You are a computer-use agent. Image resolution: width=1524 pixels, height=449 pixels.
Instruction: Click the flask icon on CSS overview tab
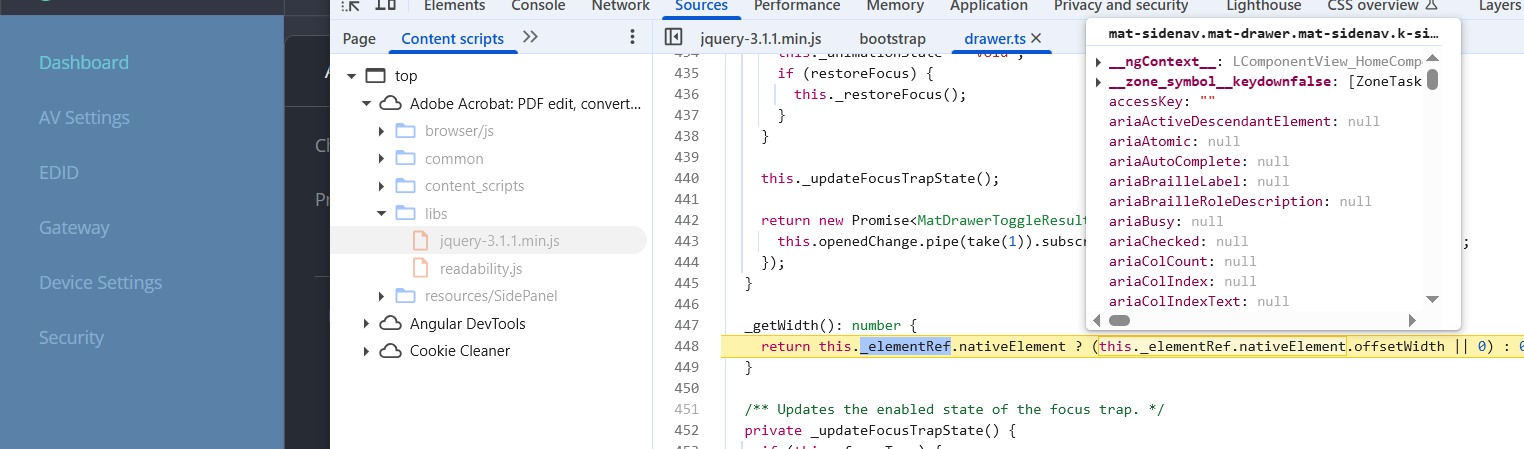point(1431,5)
